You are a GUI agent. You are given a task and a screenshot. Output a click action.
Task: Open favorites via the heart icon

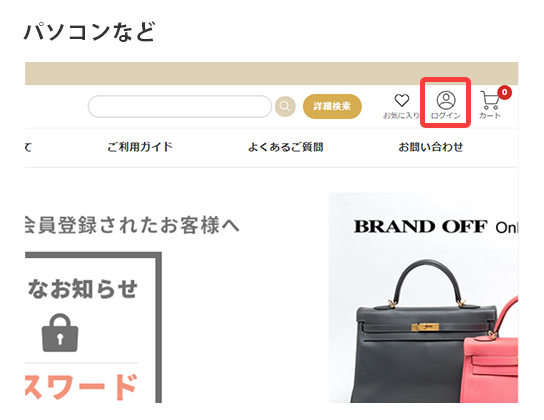coord(402,100)
